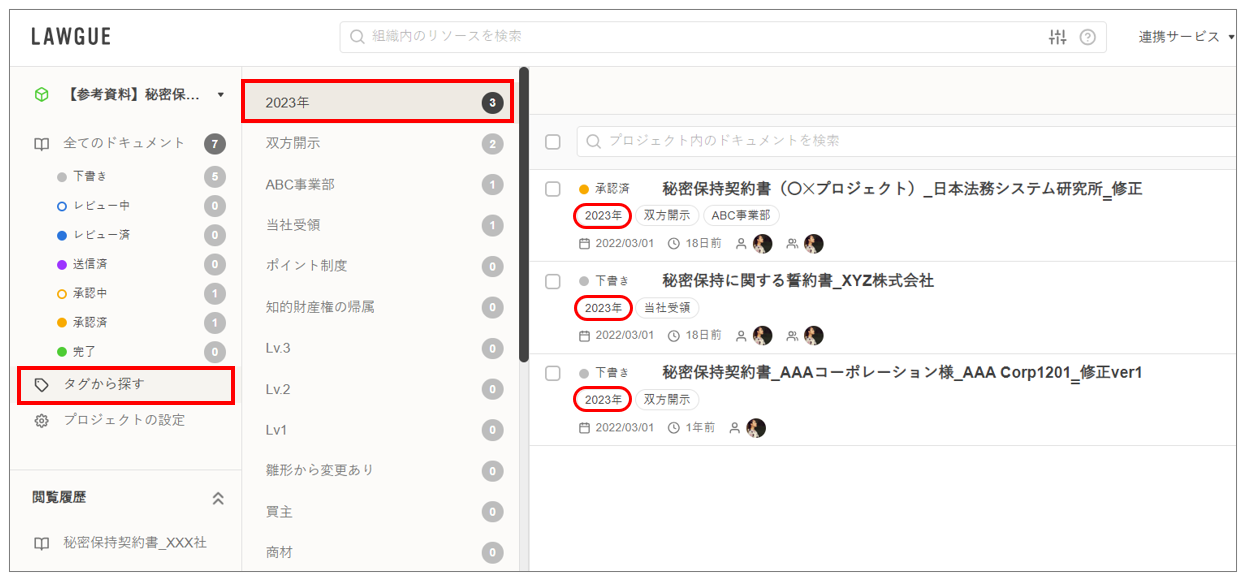Click avatar on XYZ株式会社 document row

click(763, 336)
